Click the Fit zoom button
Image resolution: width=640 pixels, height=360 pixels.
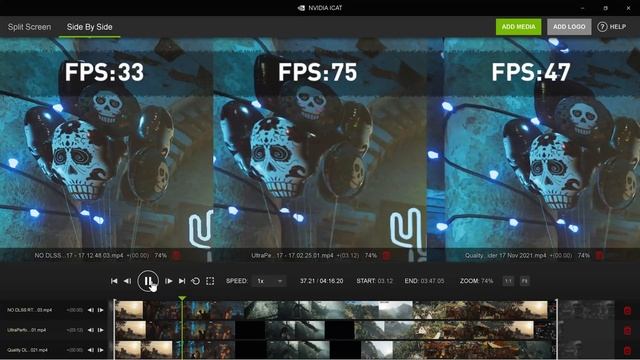pyautogui.click(x=524, y=281)
